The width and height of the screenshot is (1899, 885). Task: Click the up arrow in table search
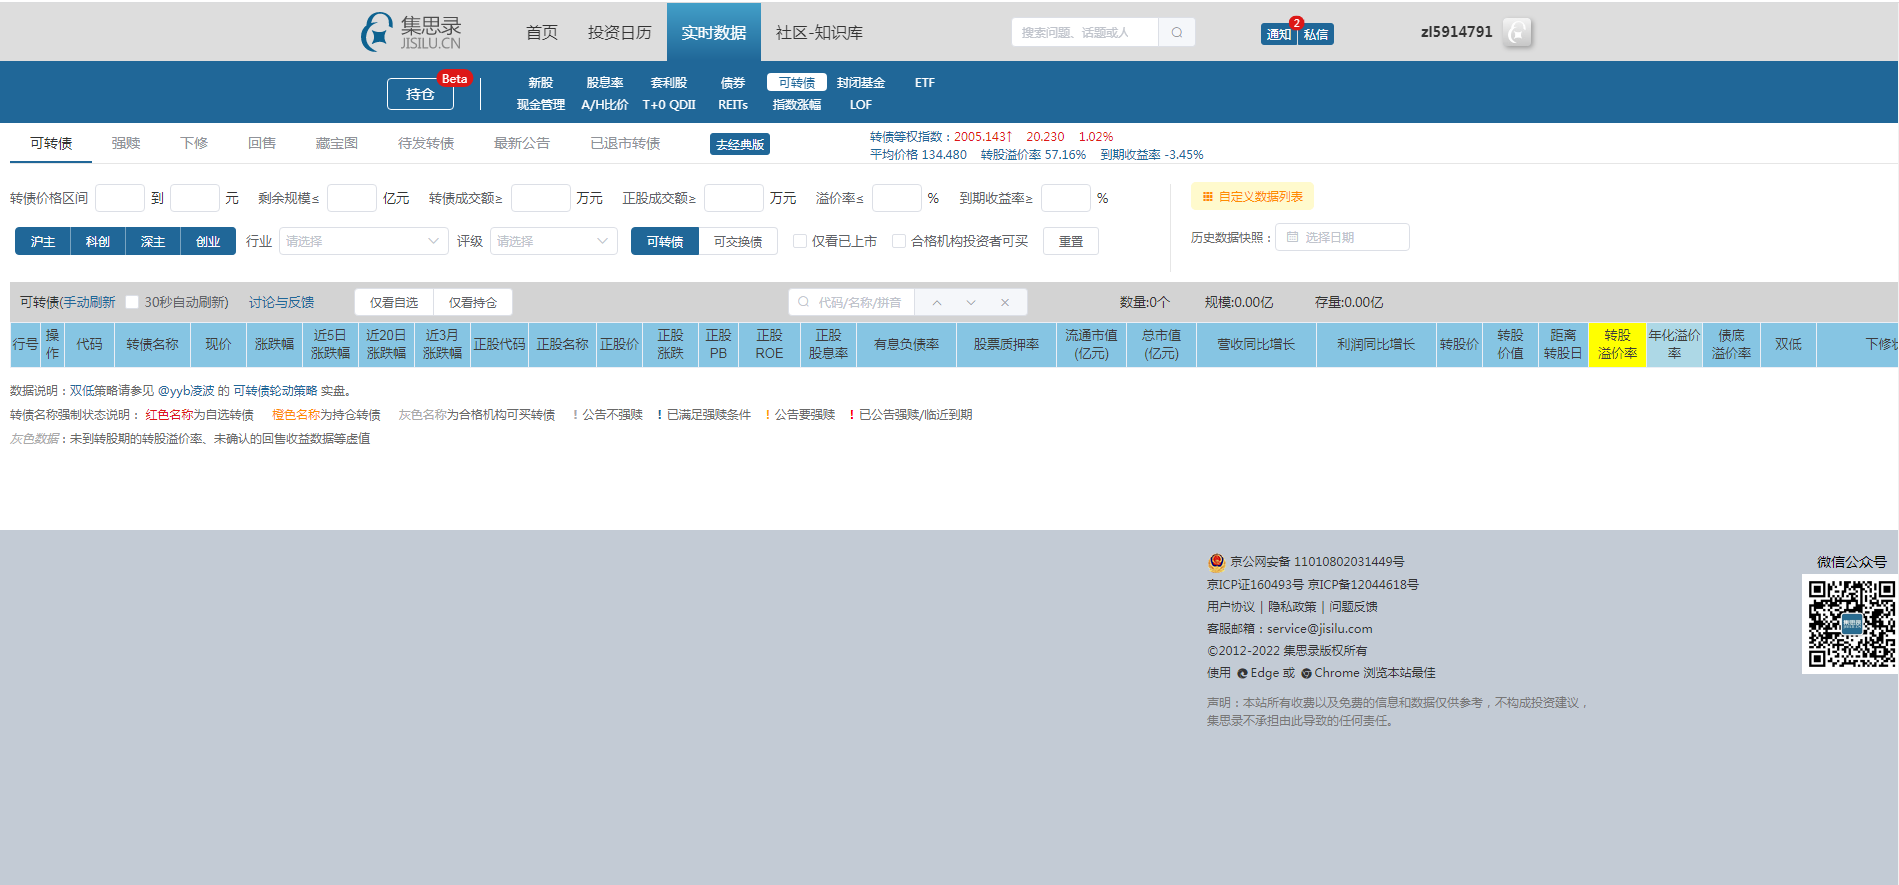pos(937,302)
